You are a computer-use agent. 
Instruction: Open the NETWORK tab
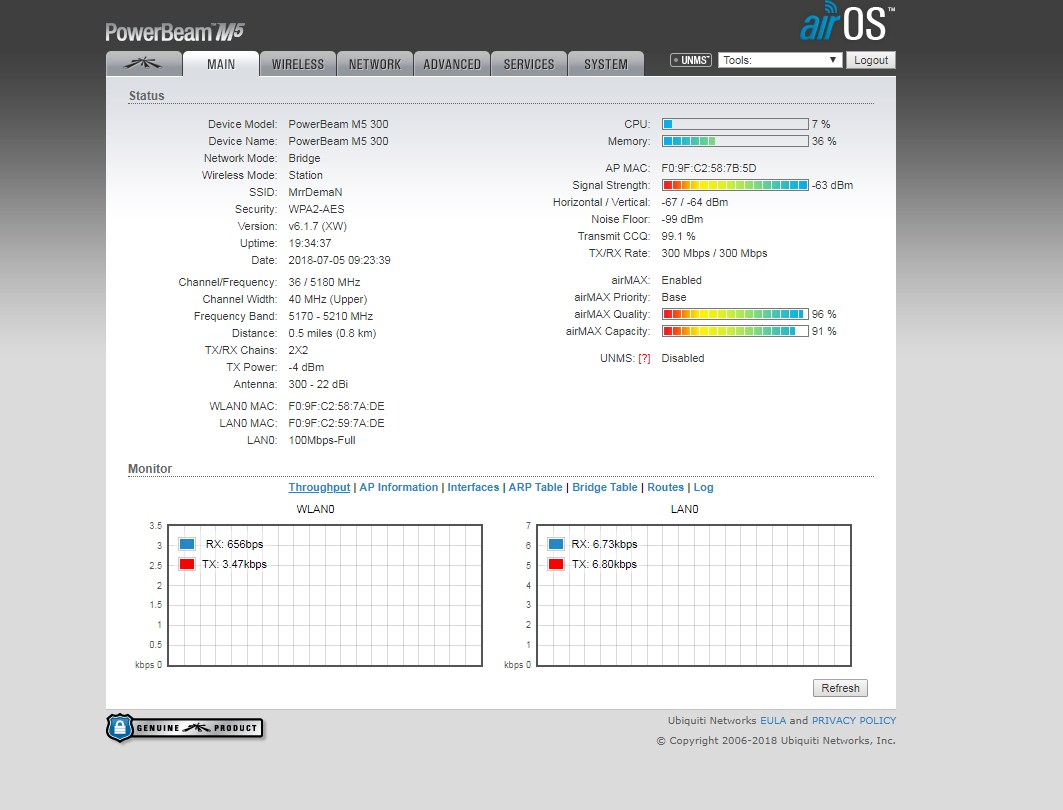pos(375,64)
